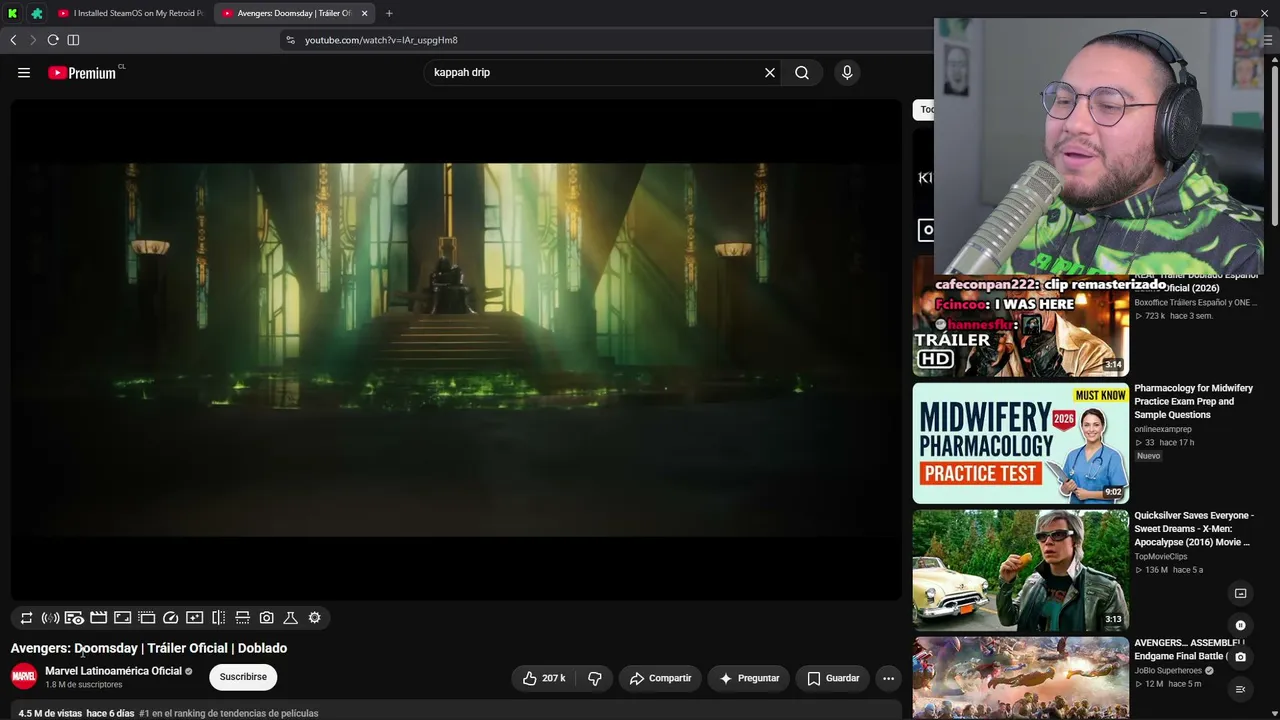Click the audio waves toolbar icon
The height and width of the screenshot is (720, 1280).
pyautogui.click(x=50, y=618)
